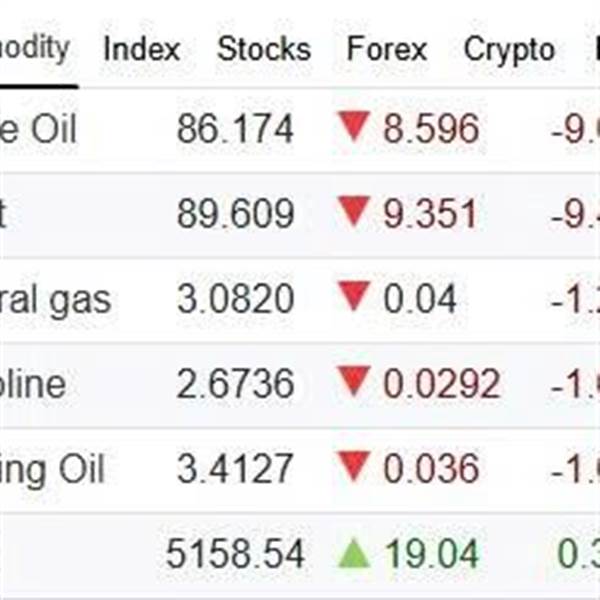Click the red down arrow beside 0.036
This screenshot has width=600, height=600.
point(354,467)
